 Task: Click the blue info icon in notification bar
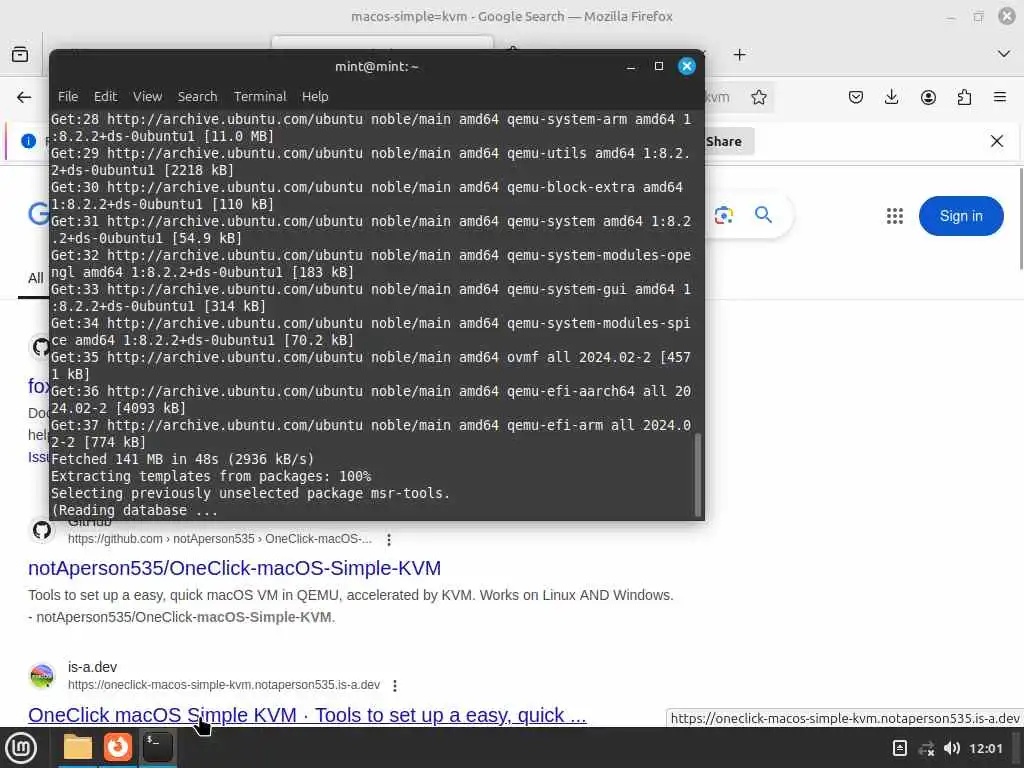coord(28,141)
